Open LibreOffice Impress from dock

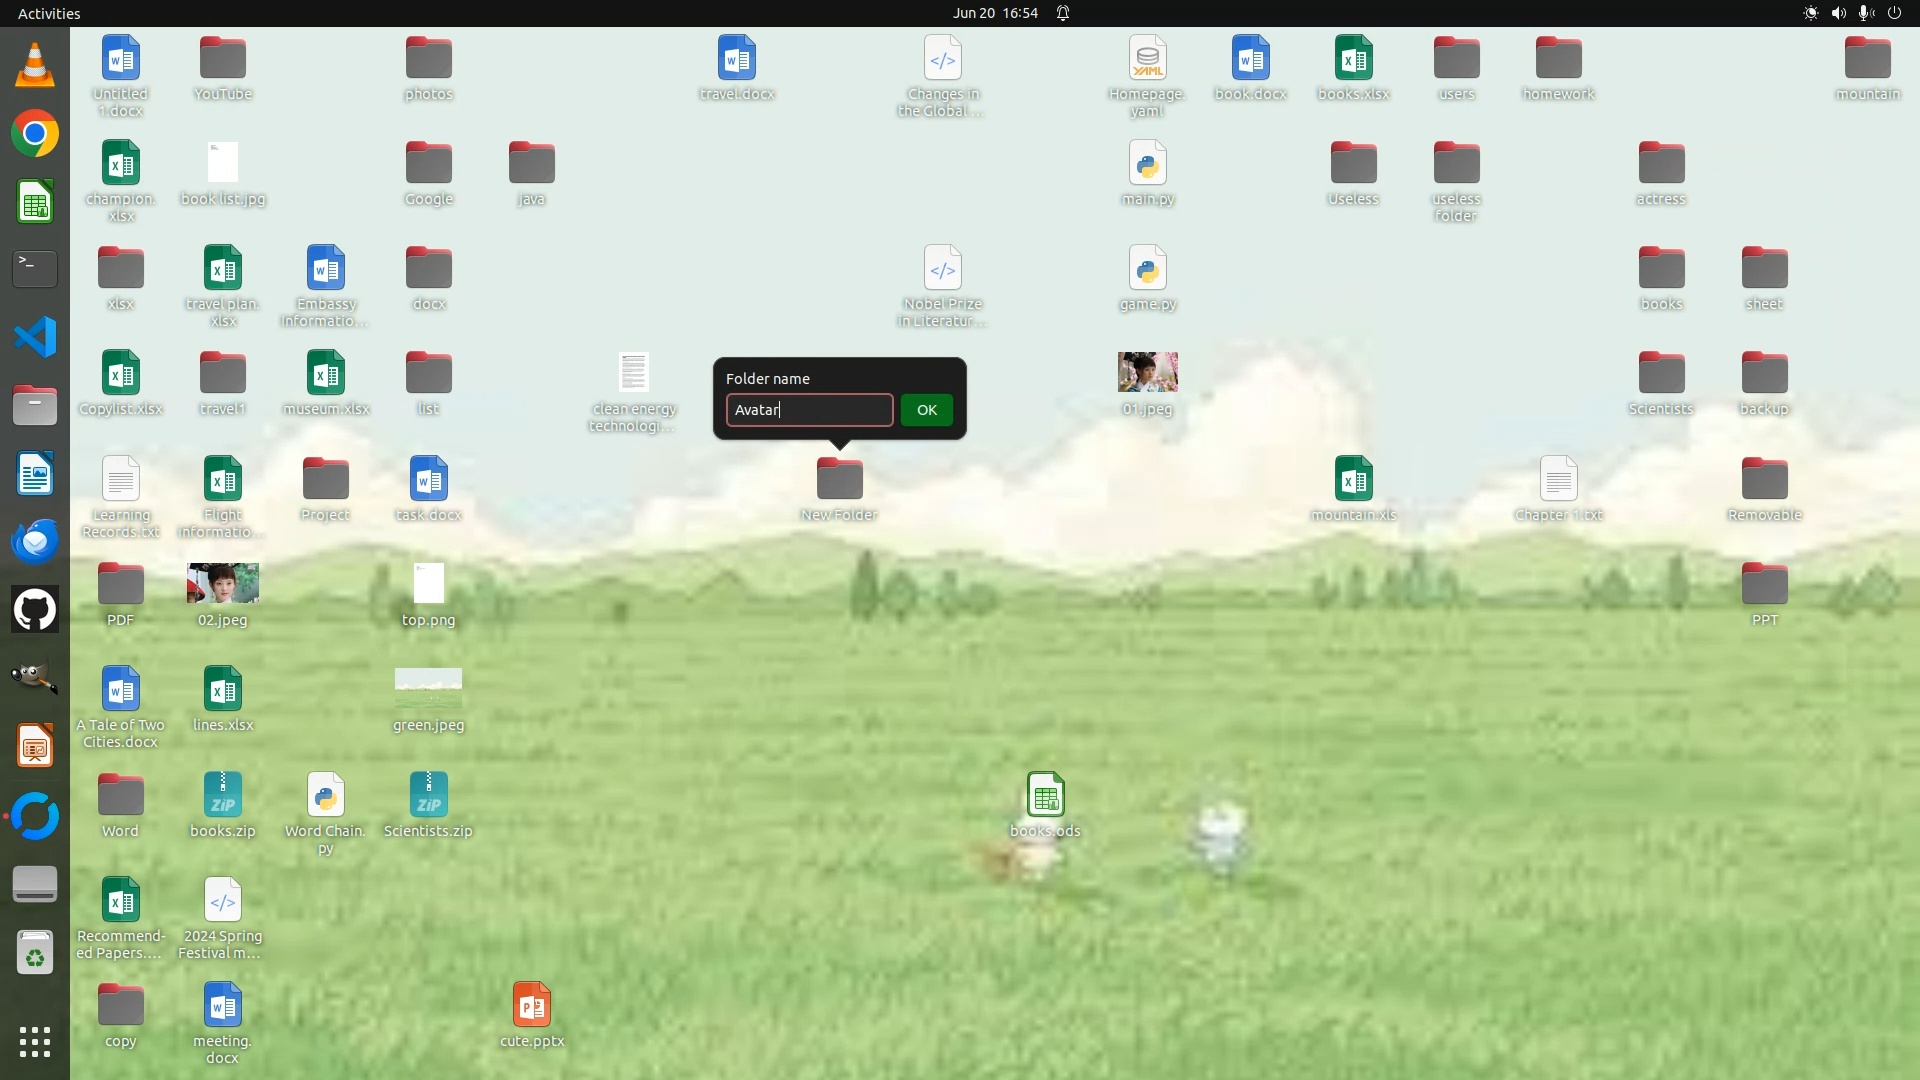click(x=35, y=746)
